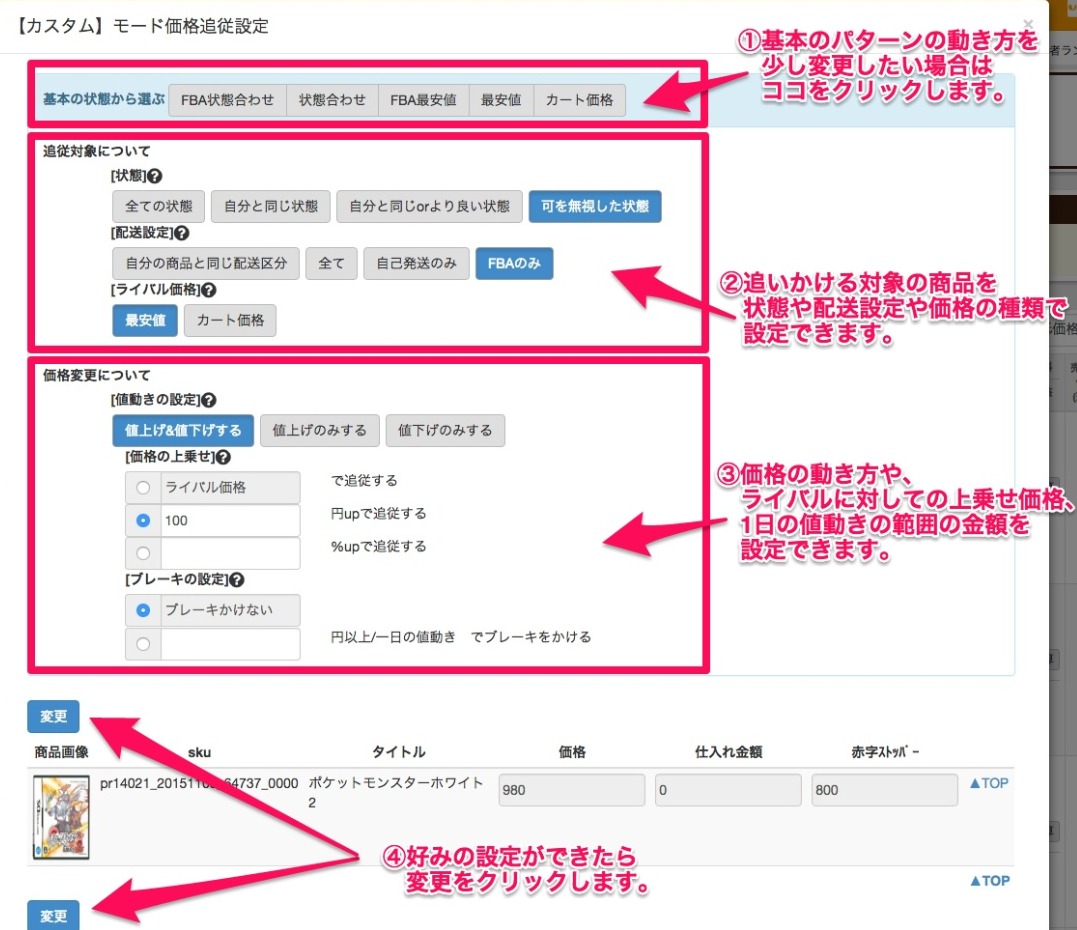The image size is (1077, 930).
Task: Click help icon beside ライバル価格 label
Action: [x=208, y=290]
